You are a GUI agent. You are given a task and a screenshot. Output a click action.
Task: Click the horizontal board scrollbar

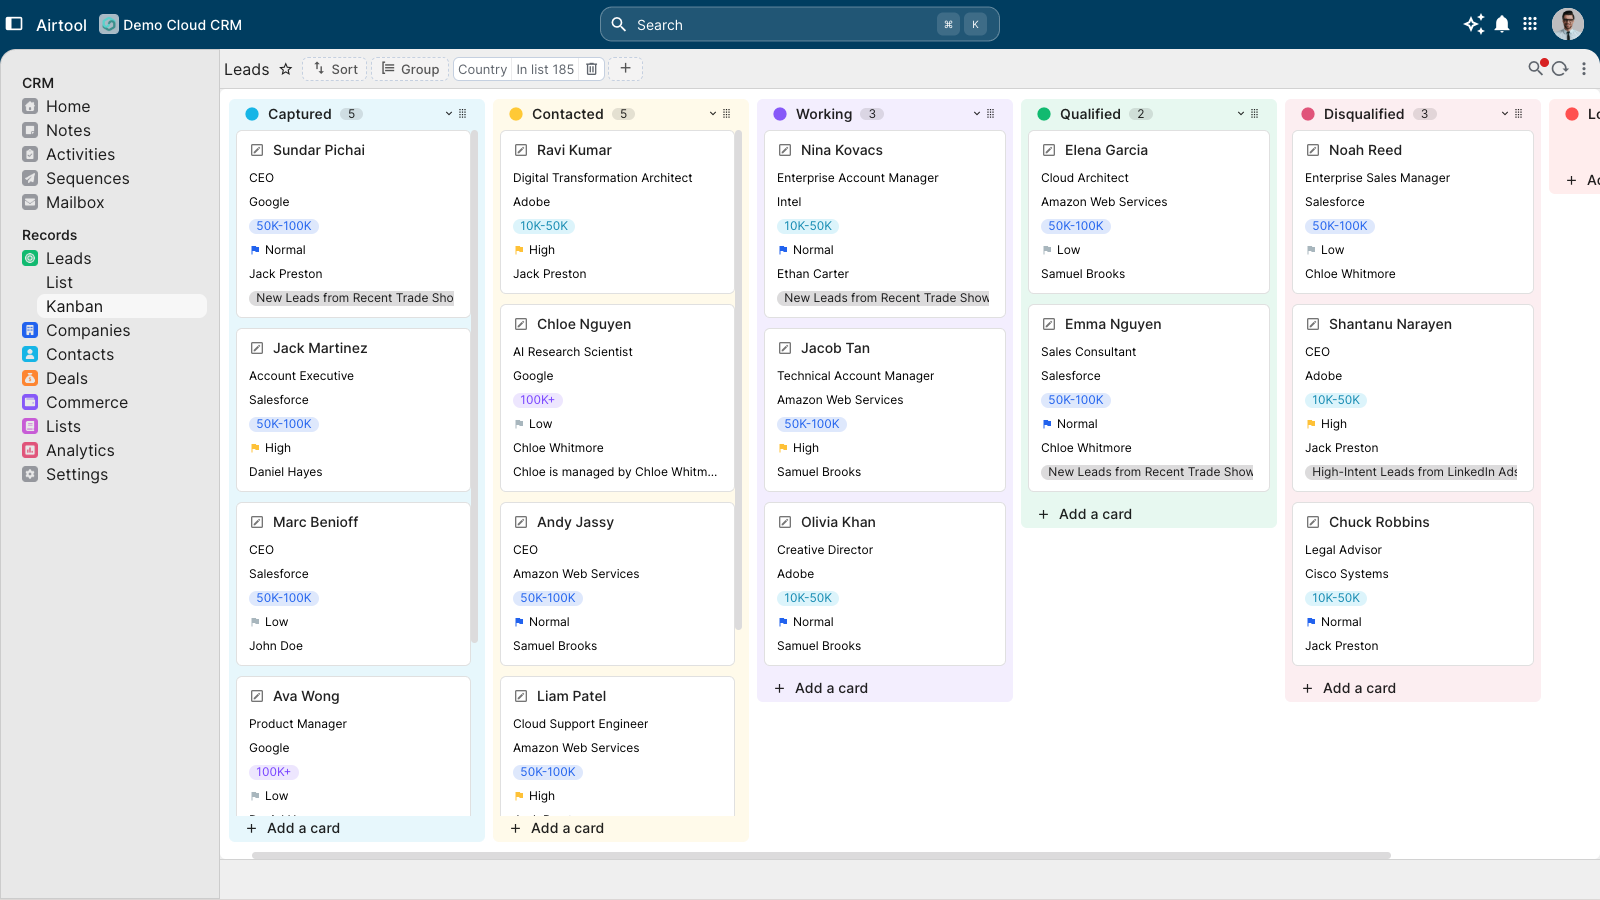821,855
